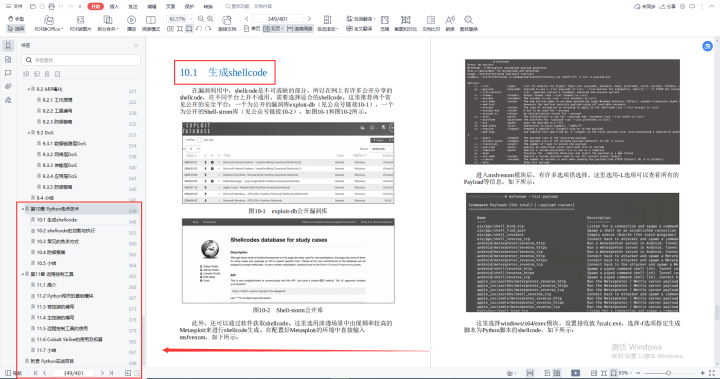Switch to the 保护 tab

pyautogui.click(x=189, y=6)
